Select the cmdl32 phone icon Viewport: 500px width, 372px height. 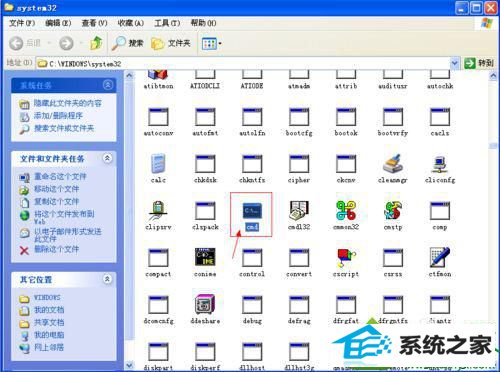[x=299, y=211]
